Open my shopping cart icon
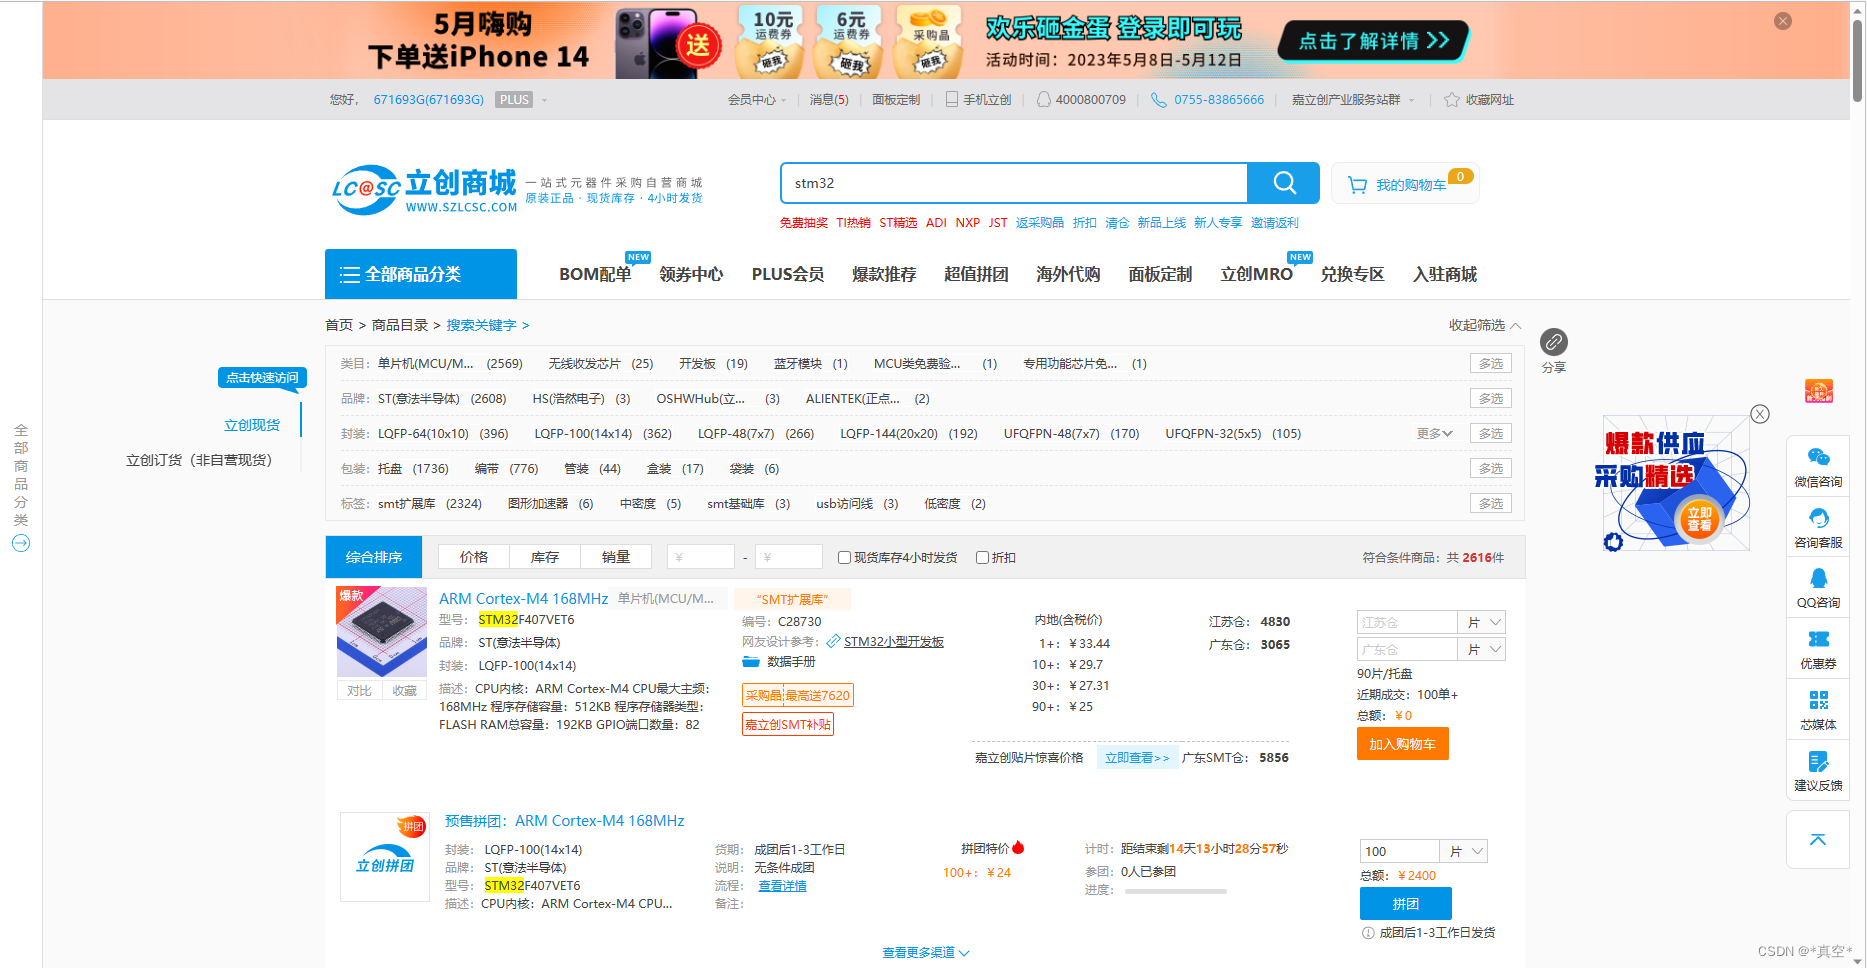Viewport: 1867px width, 968px height. 1357,185
